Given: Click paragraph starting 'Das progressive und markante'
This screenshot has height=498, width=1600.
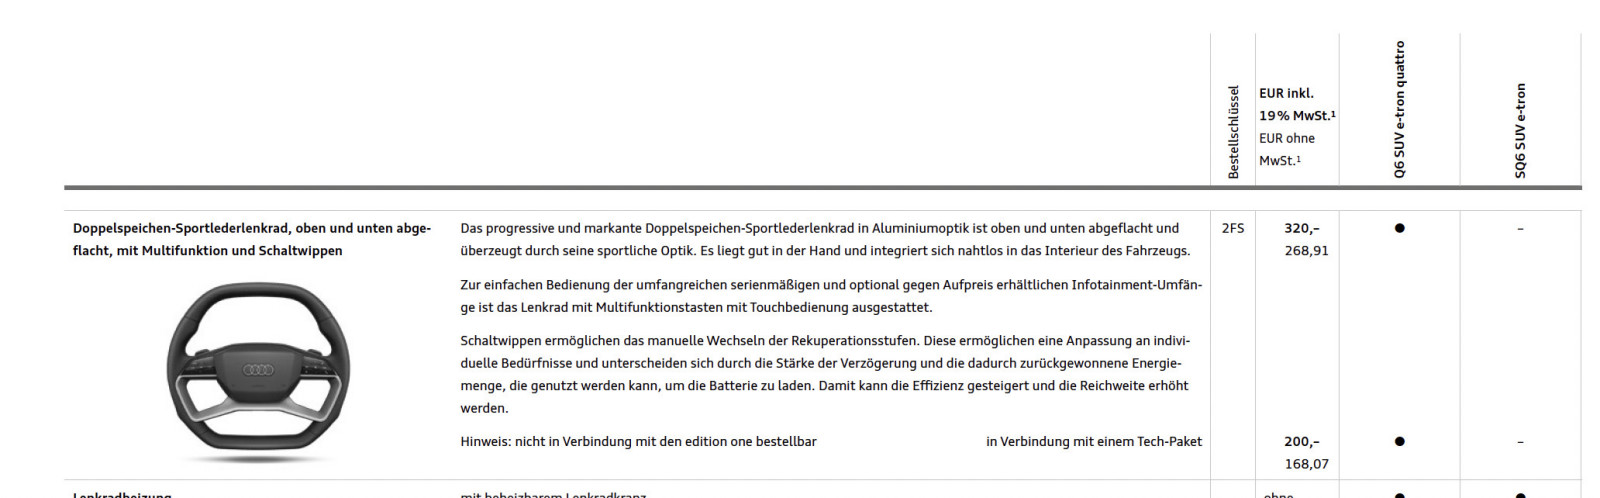Looking at the screenshot, I should [825, 239].
